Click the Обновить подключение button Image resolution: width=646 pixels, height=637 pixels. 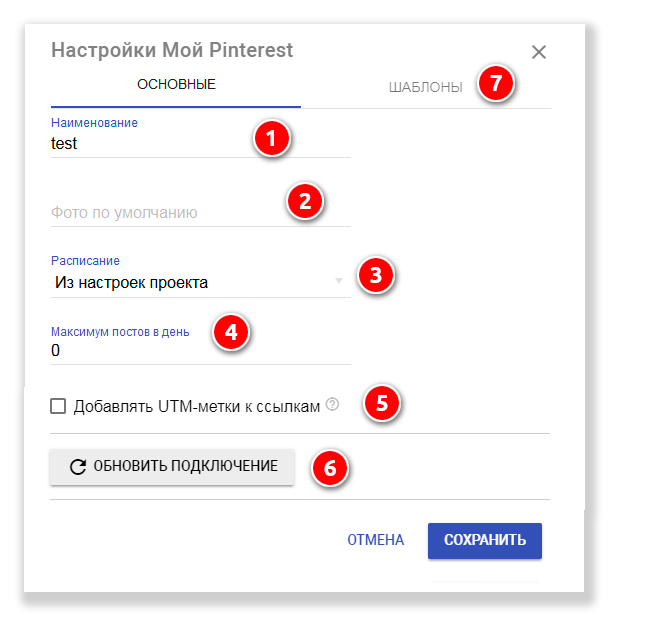(x=172, y=467)
